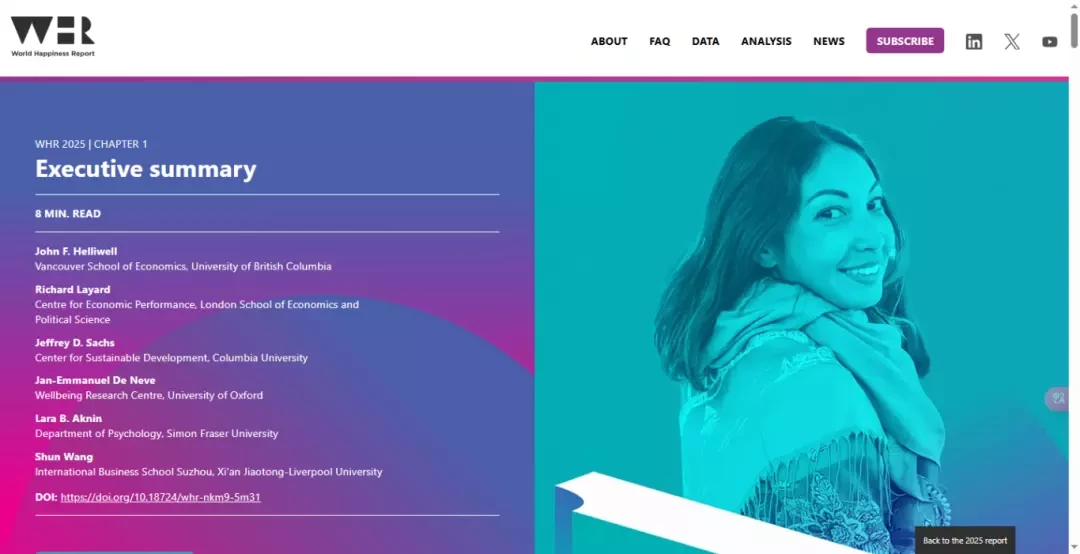
Task: Click the scrollbar down arrow
Action: tap(1074, 548)
